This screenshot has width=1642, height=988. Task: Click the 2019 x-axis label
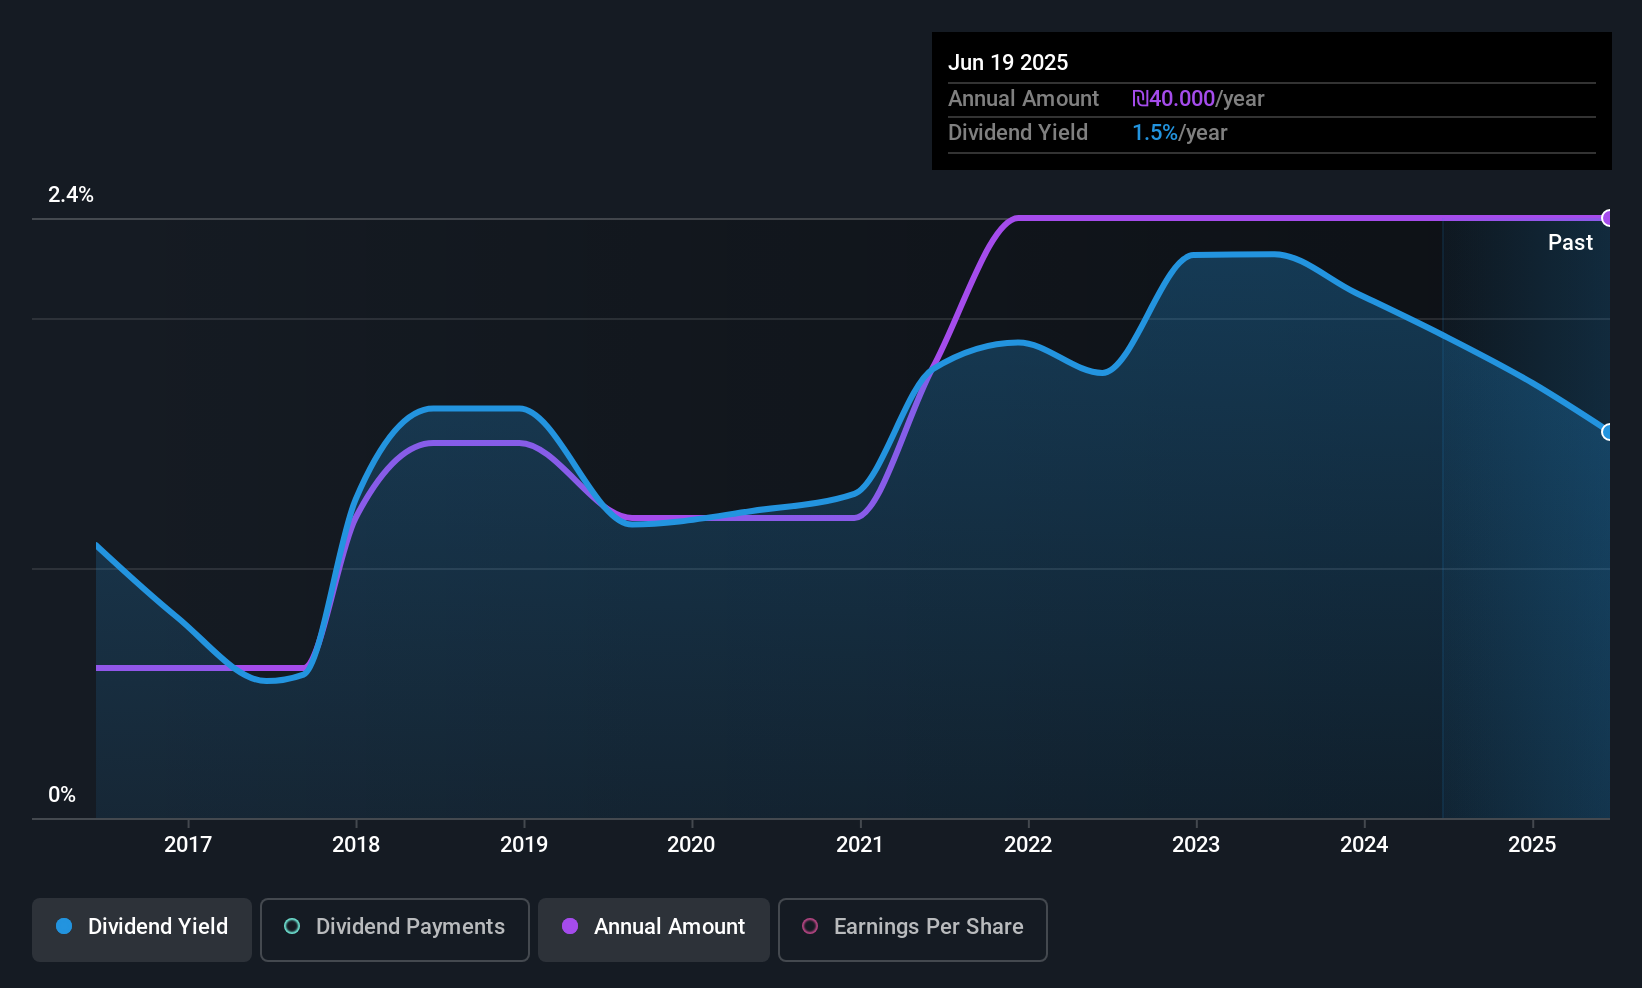click(524, 844)
